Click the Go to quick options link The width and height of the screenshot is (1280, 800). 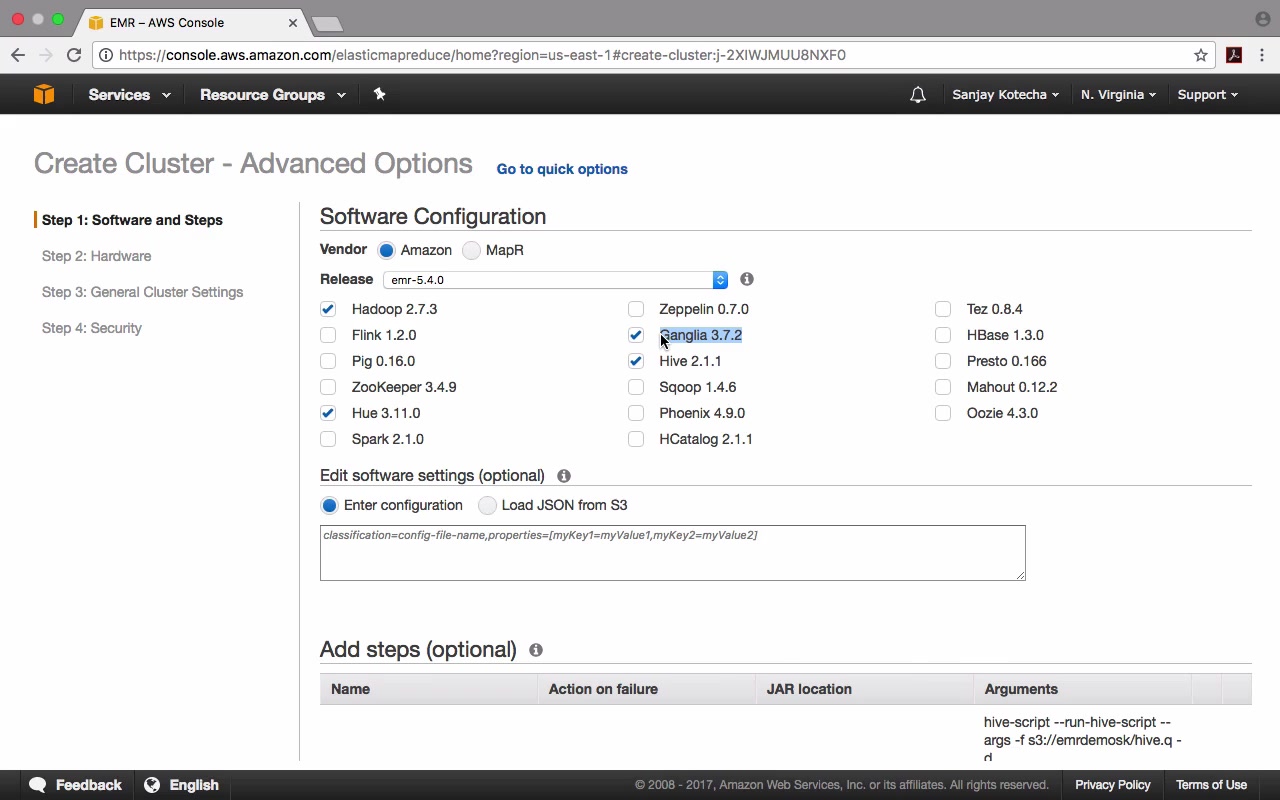click(x=562, y=169)
